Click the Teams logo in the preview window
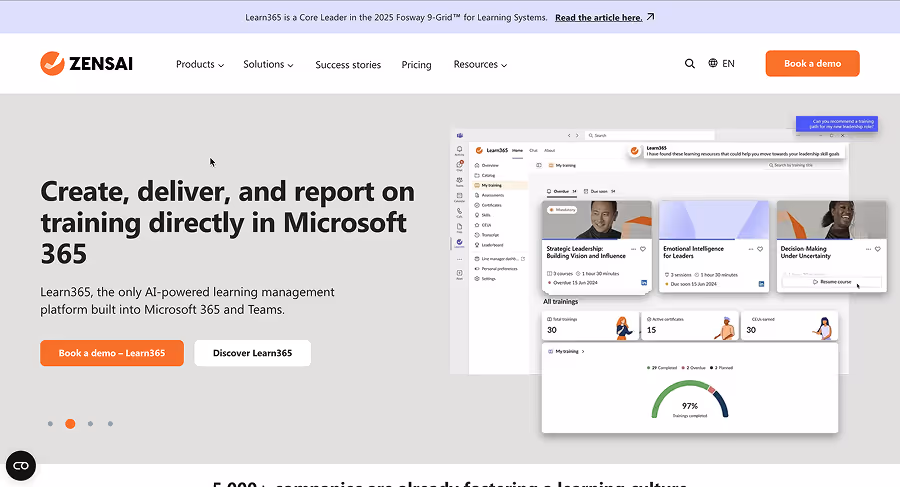 tap(460, 136)
